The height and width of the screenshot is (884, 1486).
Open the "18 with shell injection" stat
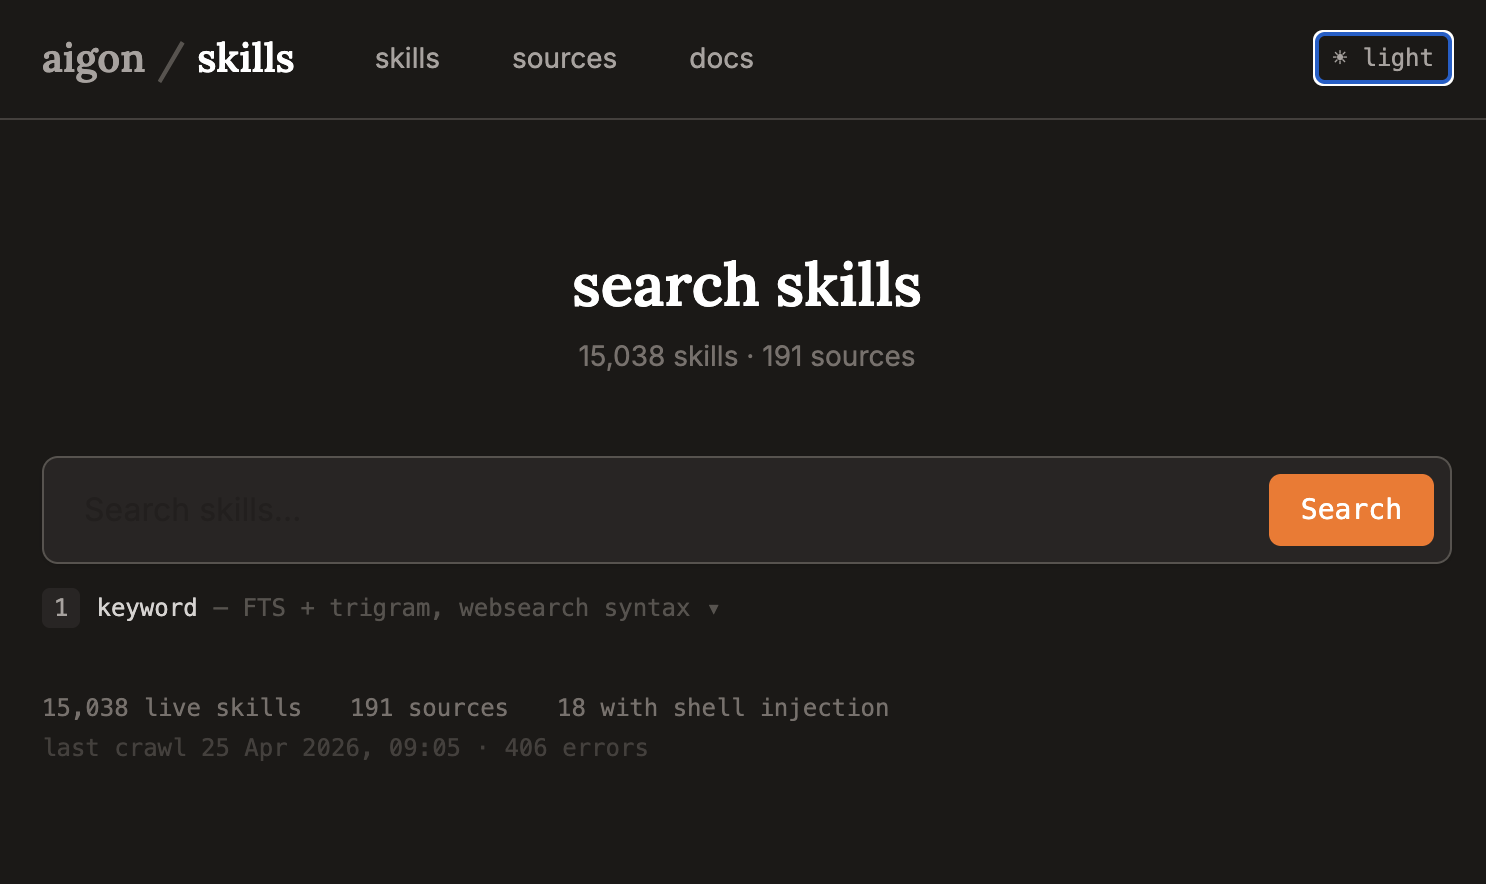722,707
